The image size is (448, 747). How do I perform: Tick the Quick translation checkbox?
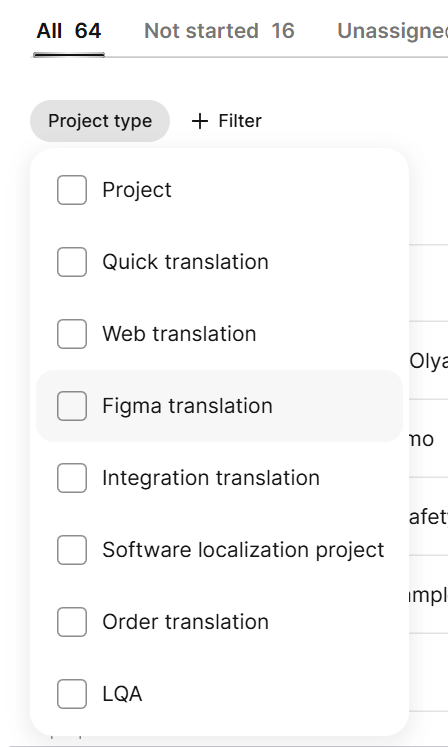pos(72,262)
